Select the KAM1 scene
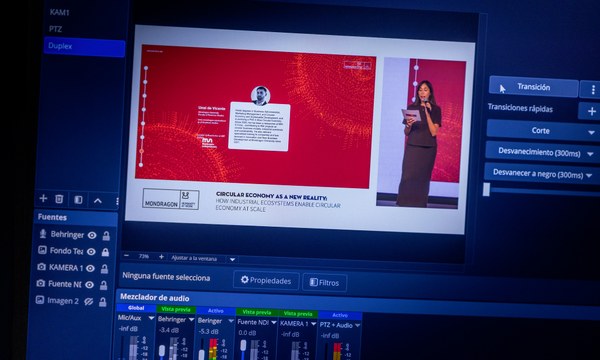The height and width of the screenshot is (360, 600). click(59, 12)
